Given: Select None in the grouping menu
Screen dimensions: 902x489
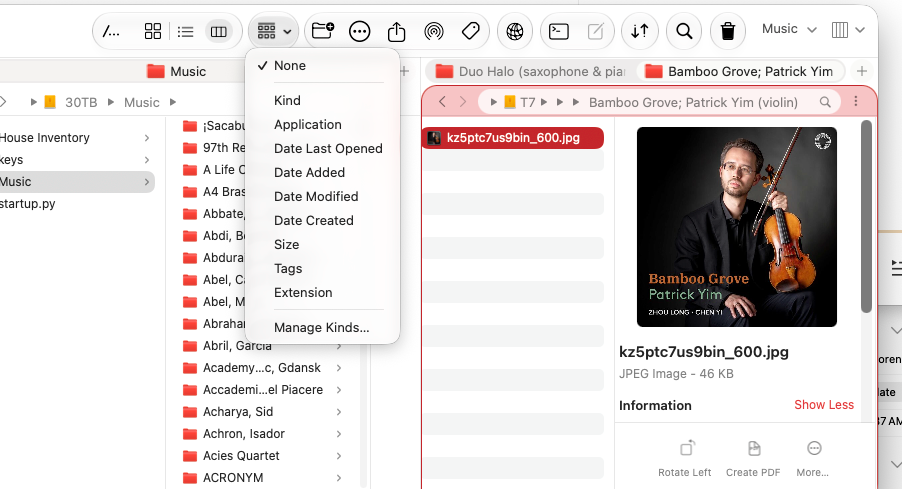Looking at the screenshot, I should click(322, 66).
